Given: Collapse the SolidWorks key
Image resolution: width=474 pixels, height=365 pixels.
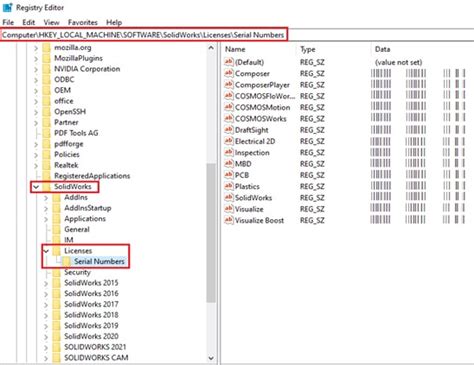Looking at the screenshot, I should point(36,187).
